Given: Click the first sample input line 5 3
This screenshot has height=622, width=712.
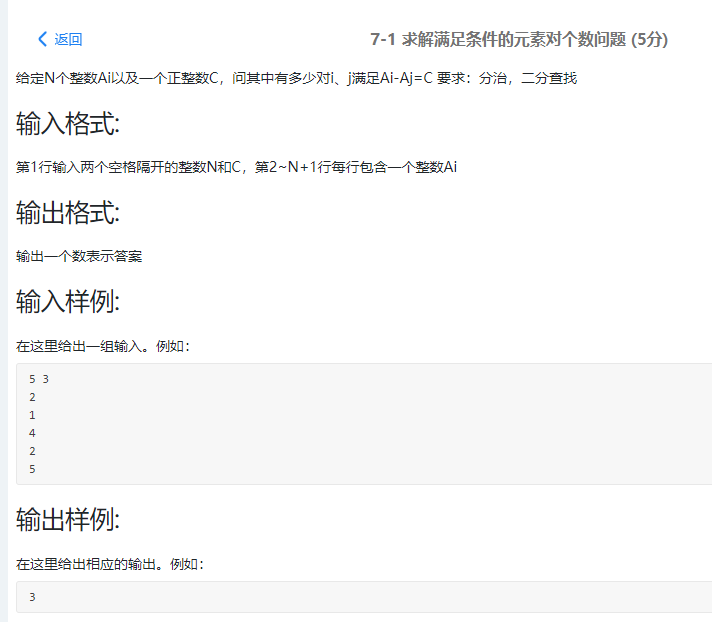Looking at the screenshot, I should pos(39,379).
